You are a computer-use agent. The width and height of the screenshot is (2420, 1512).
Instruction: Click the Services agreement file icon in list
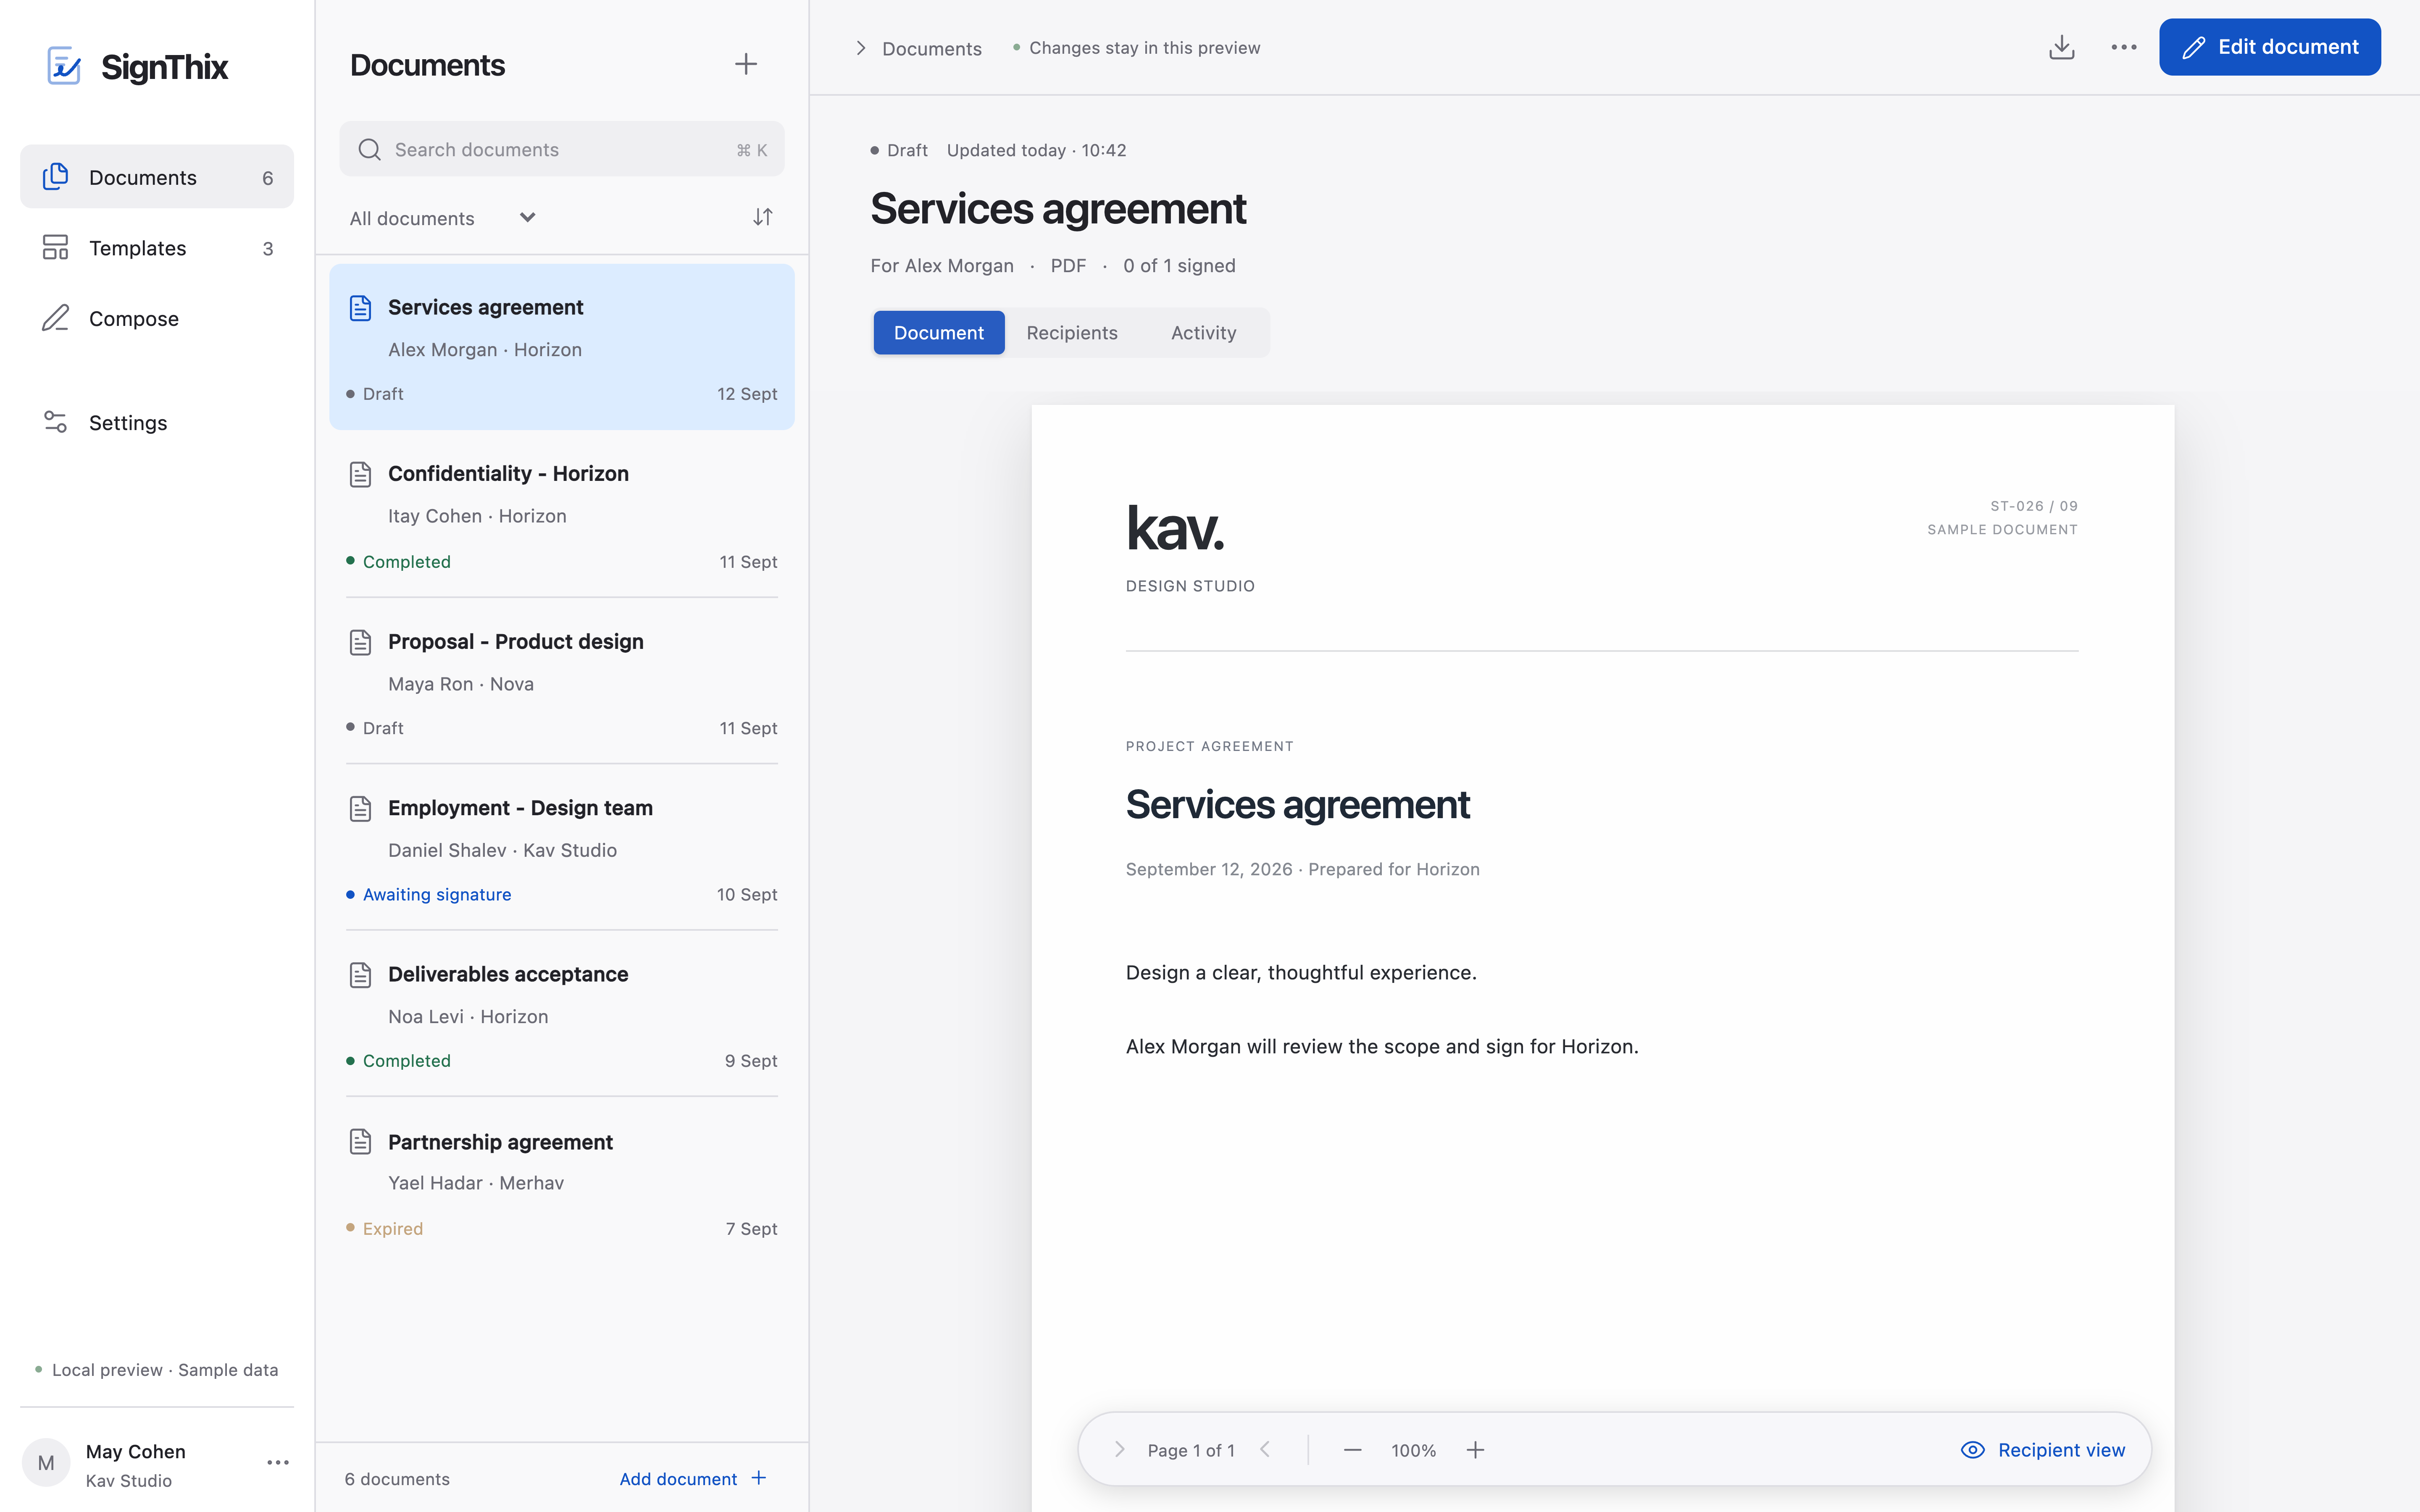[x=361, y=308]
